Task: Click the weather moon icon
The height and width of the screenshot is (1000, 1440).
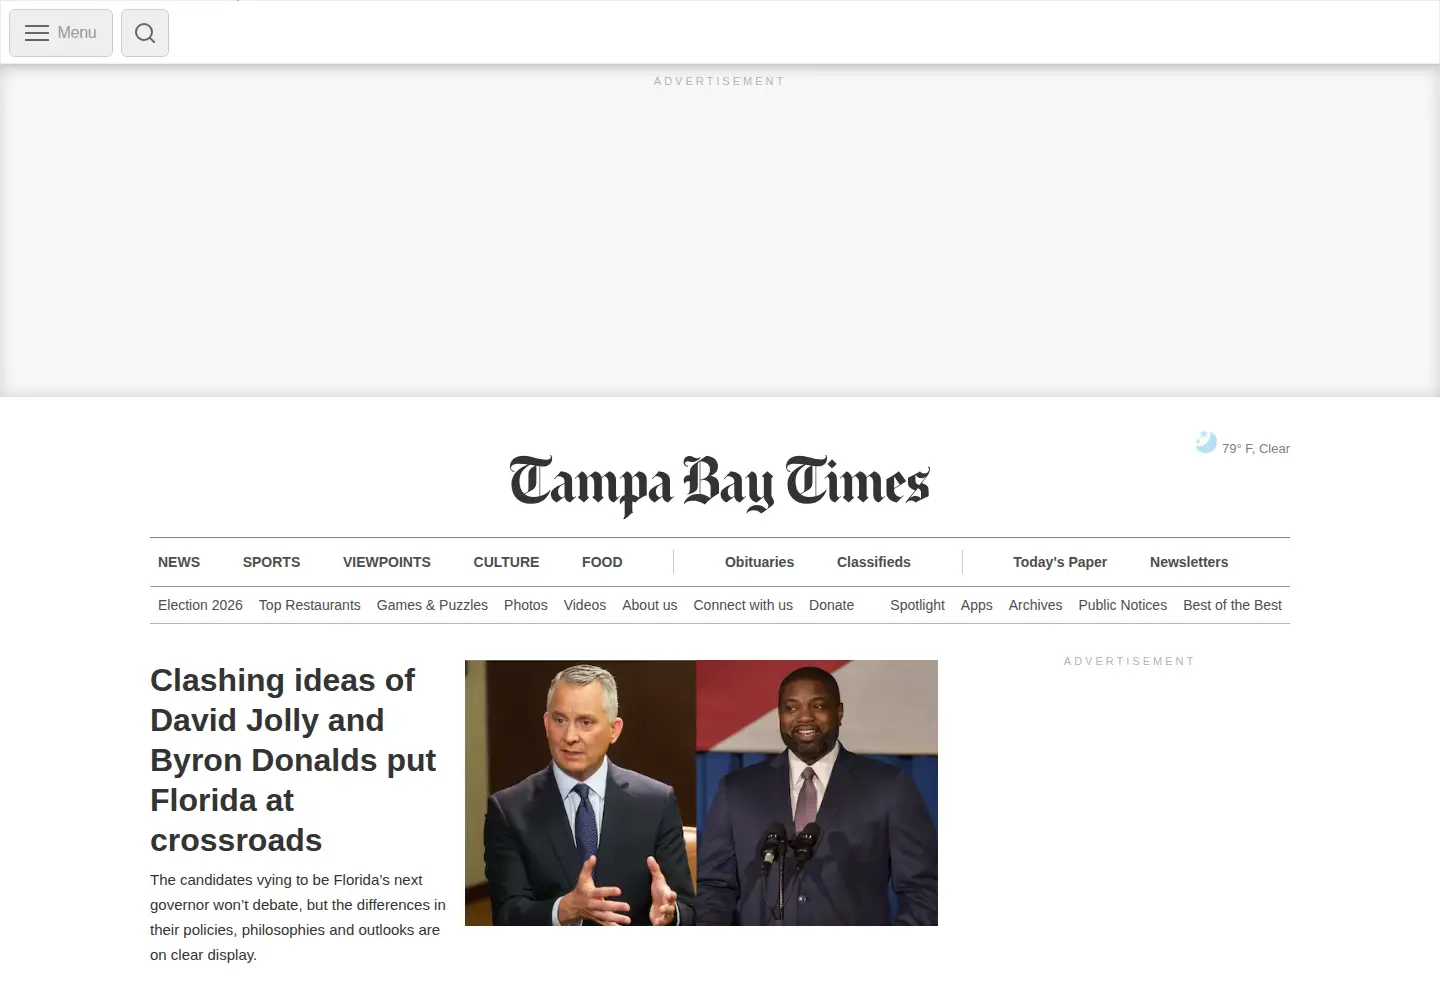Action: tap(1206, 442)
